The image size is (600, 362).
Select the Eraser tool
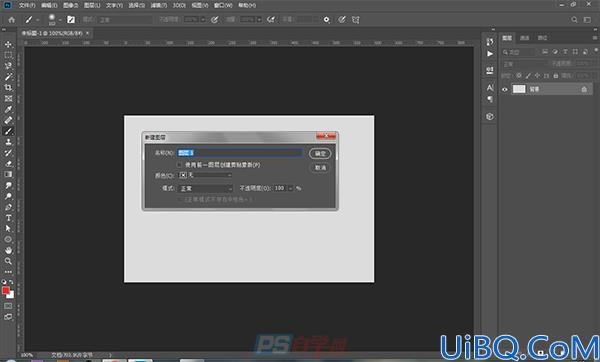[x=8, y=163]
